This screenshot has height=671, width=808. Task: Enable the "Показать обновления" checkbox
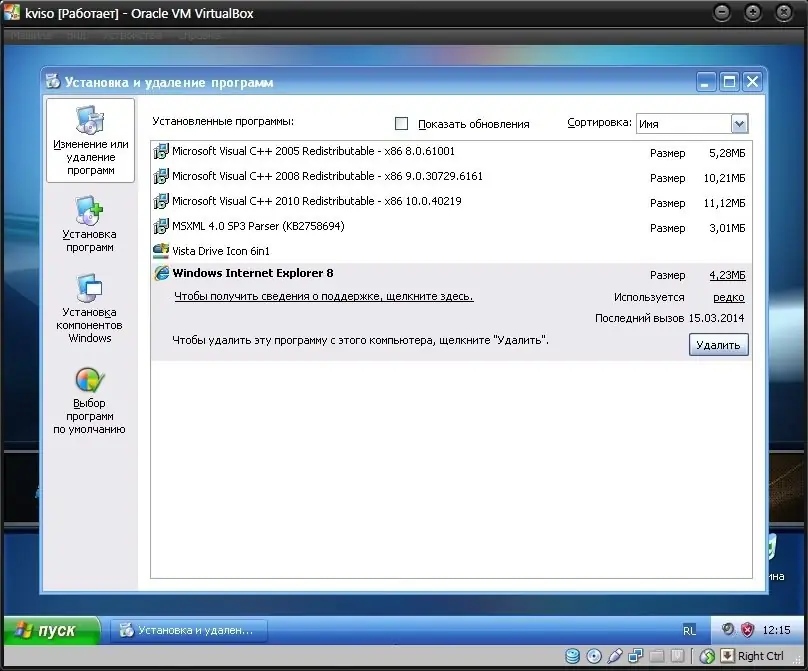(x=401, y=124)
